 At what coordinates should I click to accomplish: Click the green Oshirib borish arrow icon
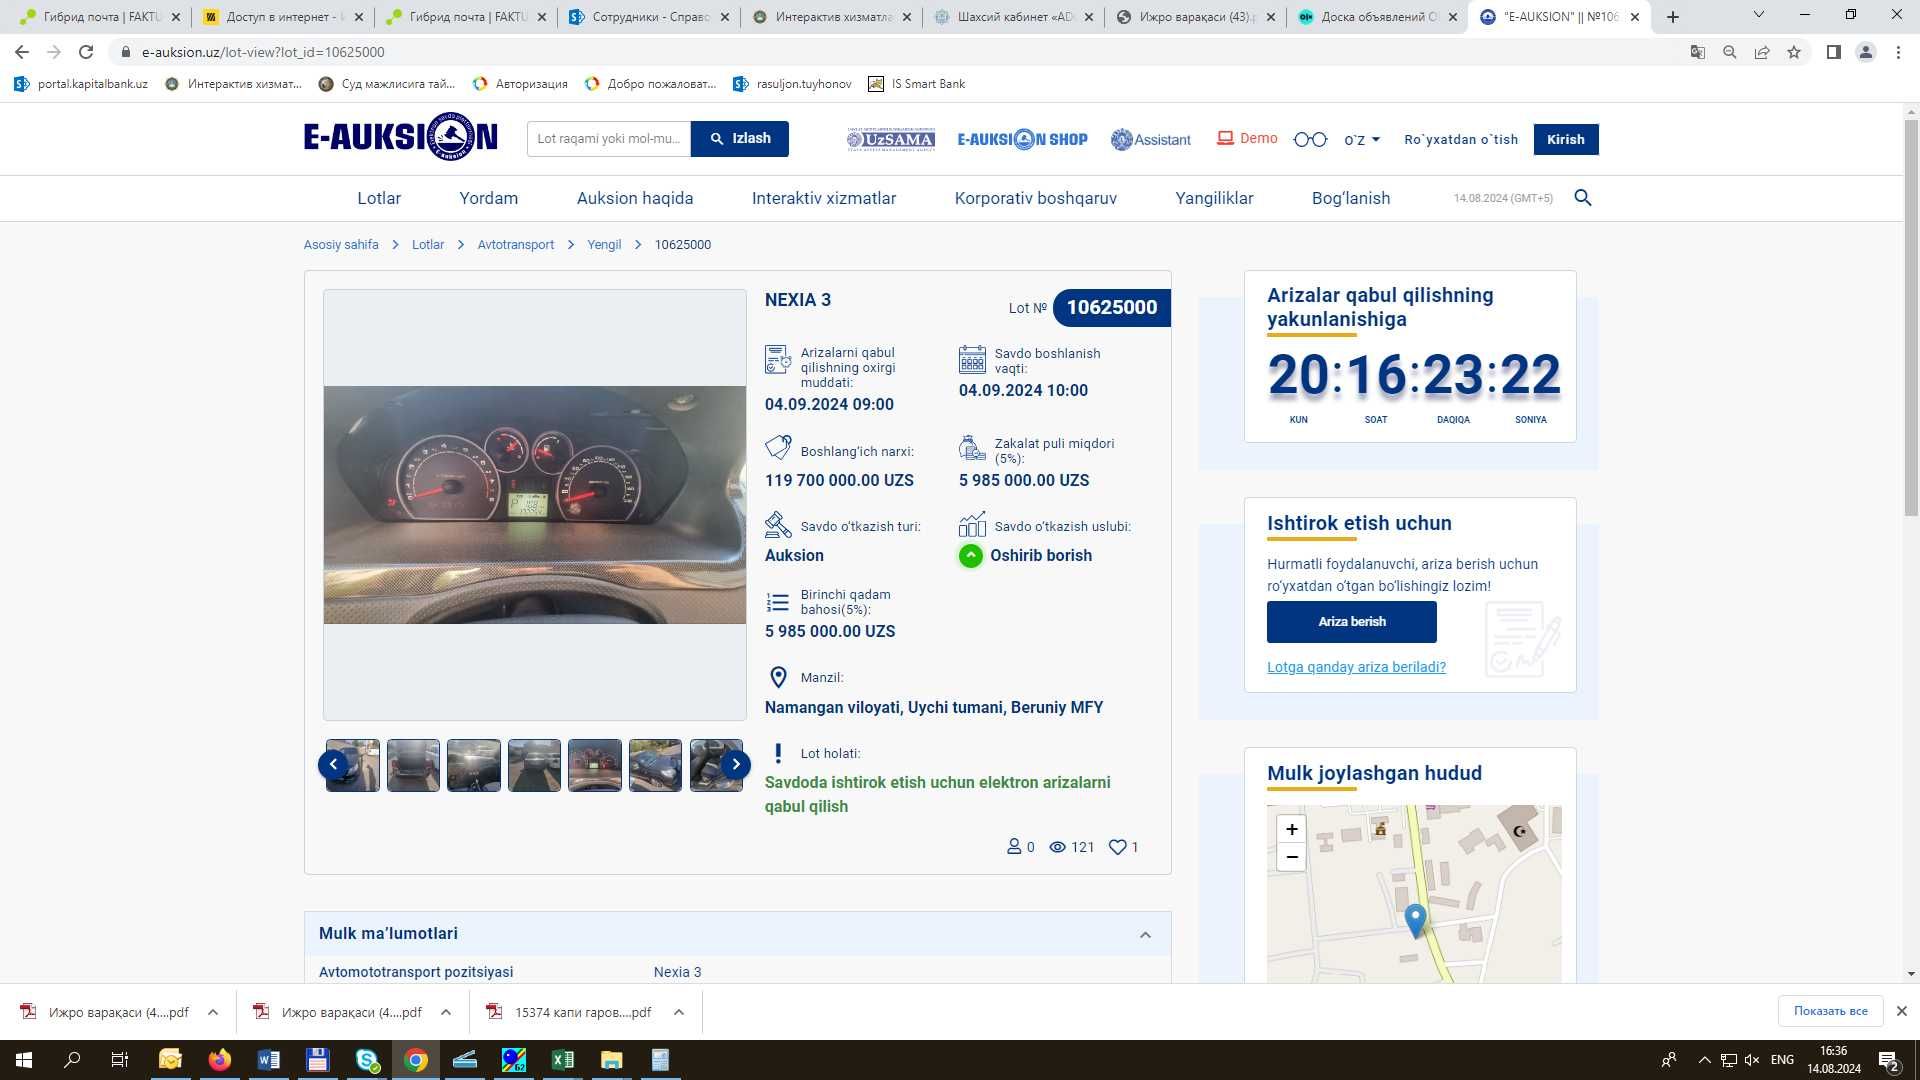point(970,556)
